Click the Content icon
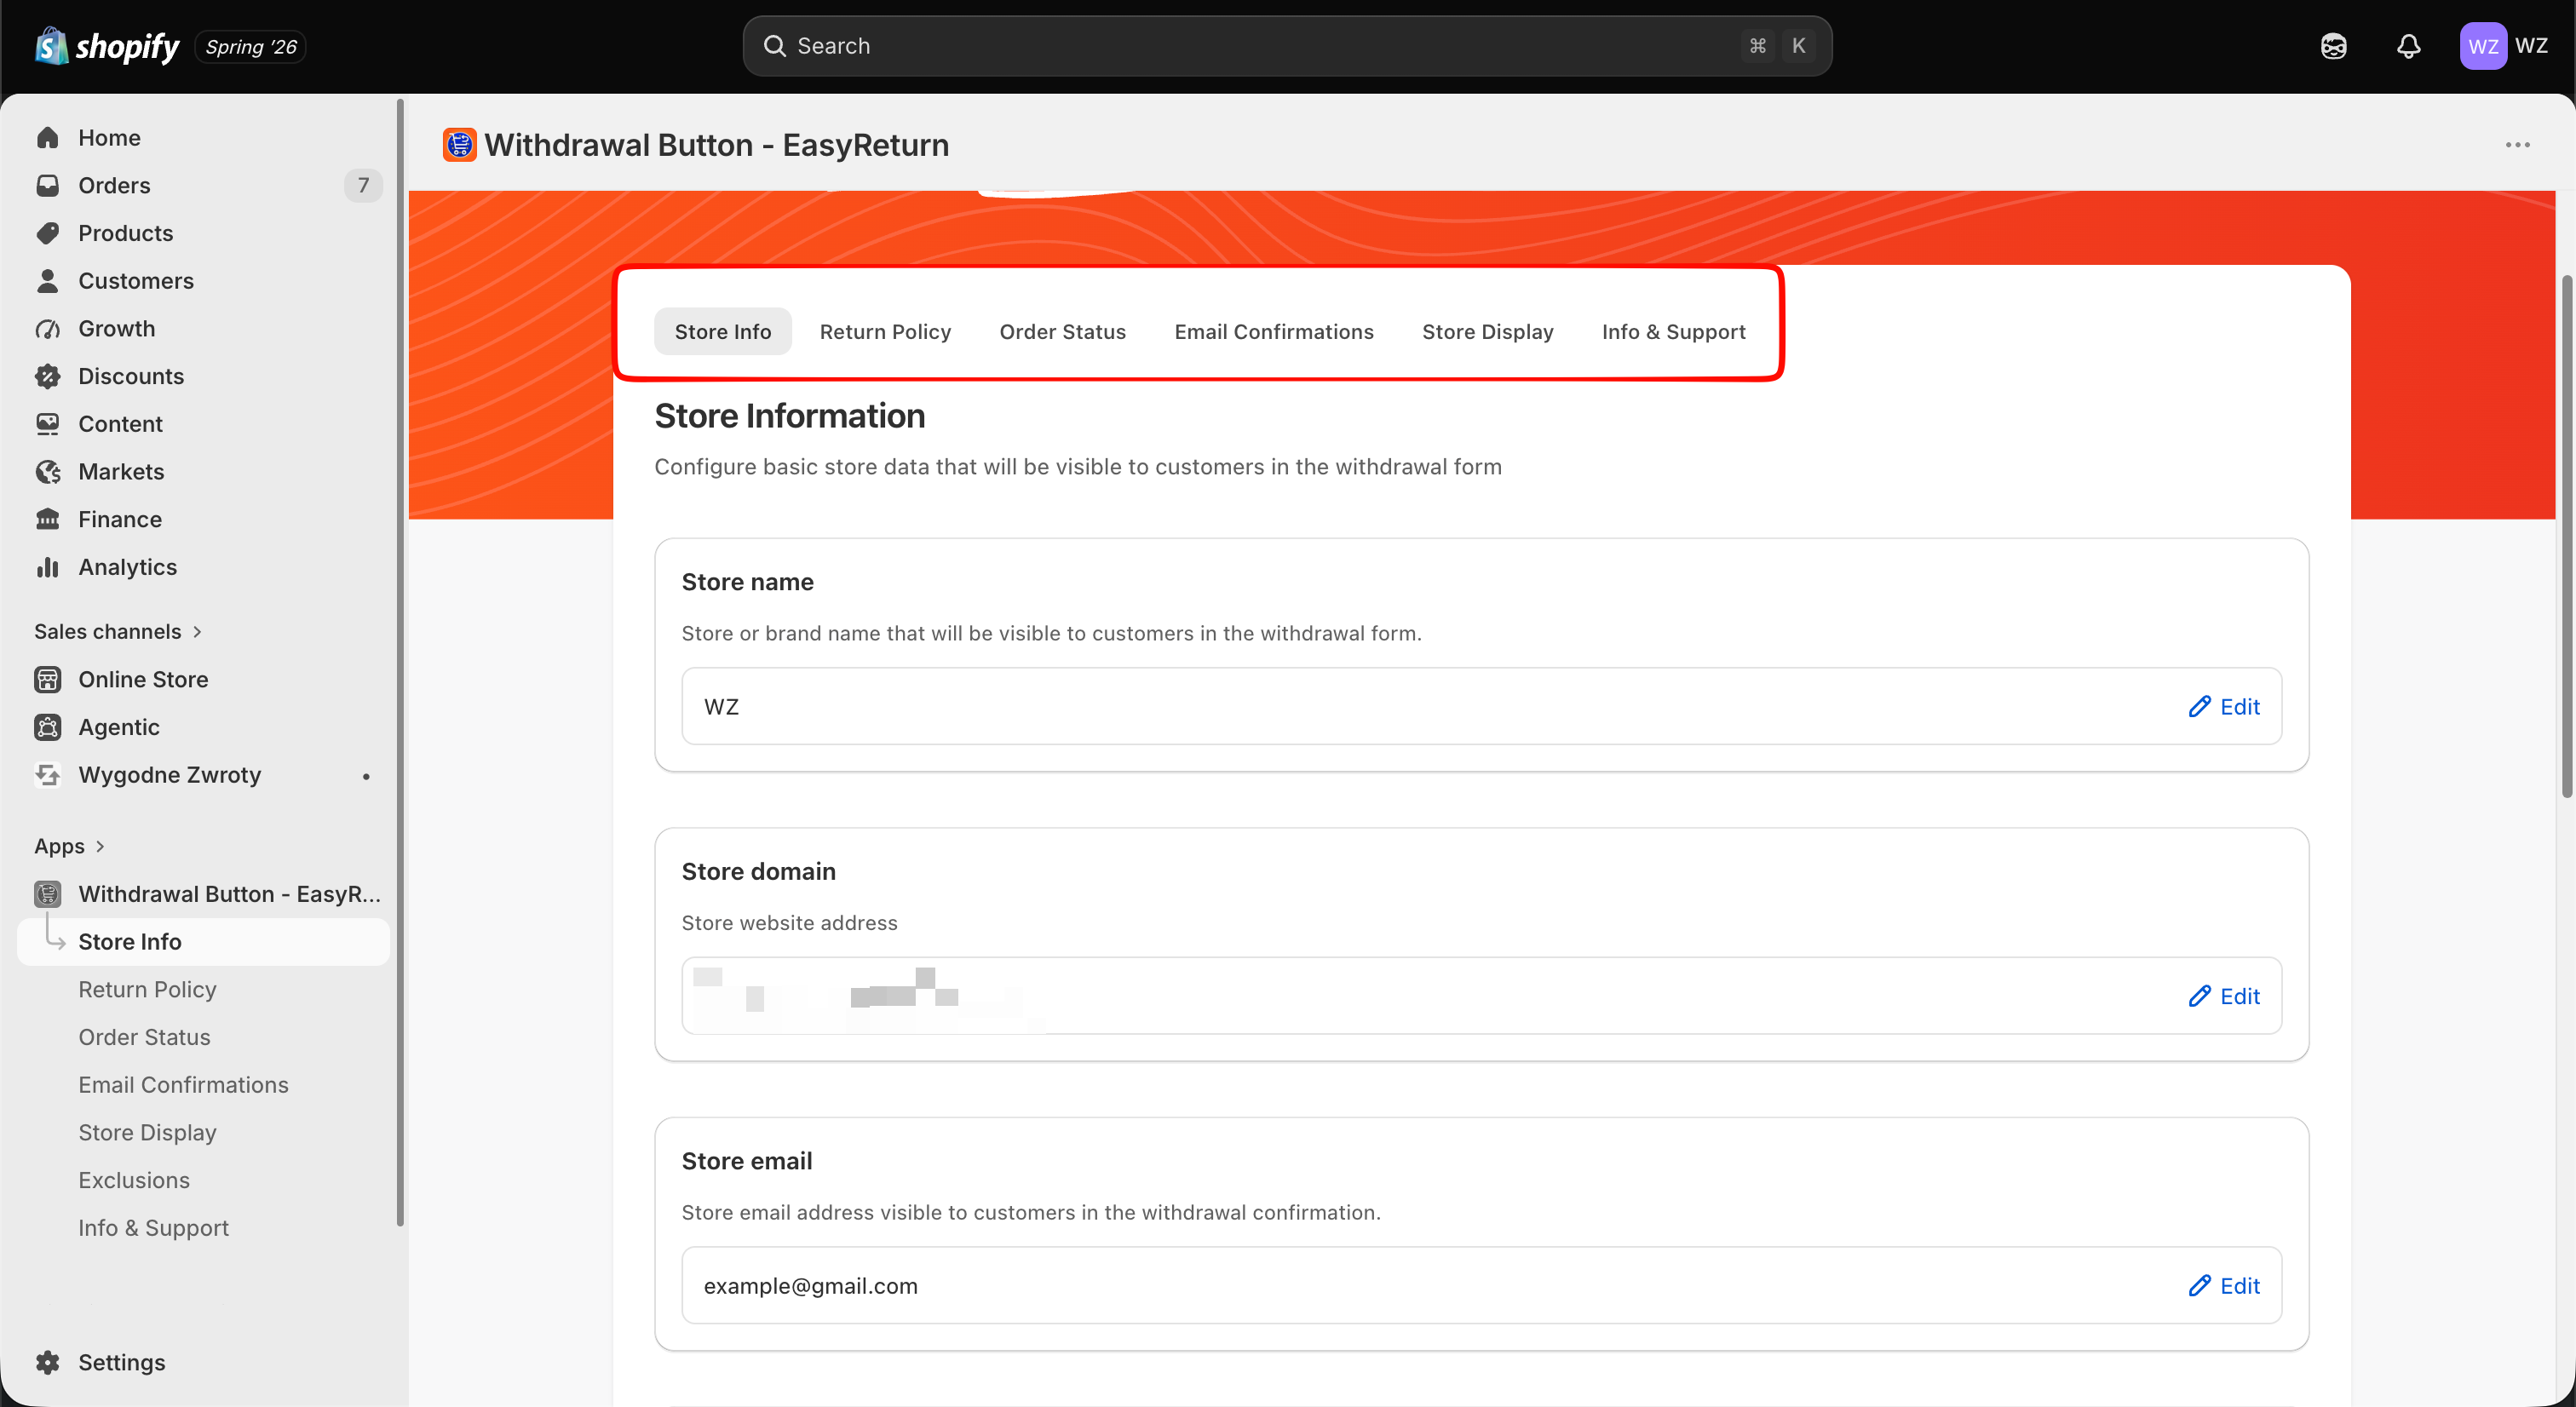The image size is (2576, 1407). [x=48, y=424]
